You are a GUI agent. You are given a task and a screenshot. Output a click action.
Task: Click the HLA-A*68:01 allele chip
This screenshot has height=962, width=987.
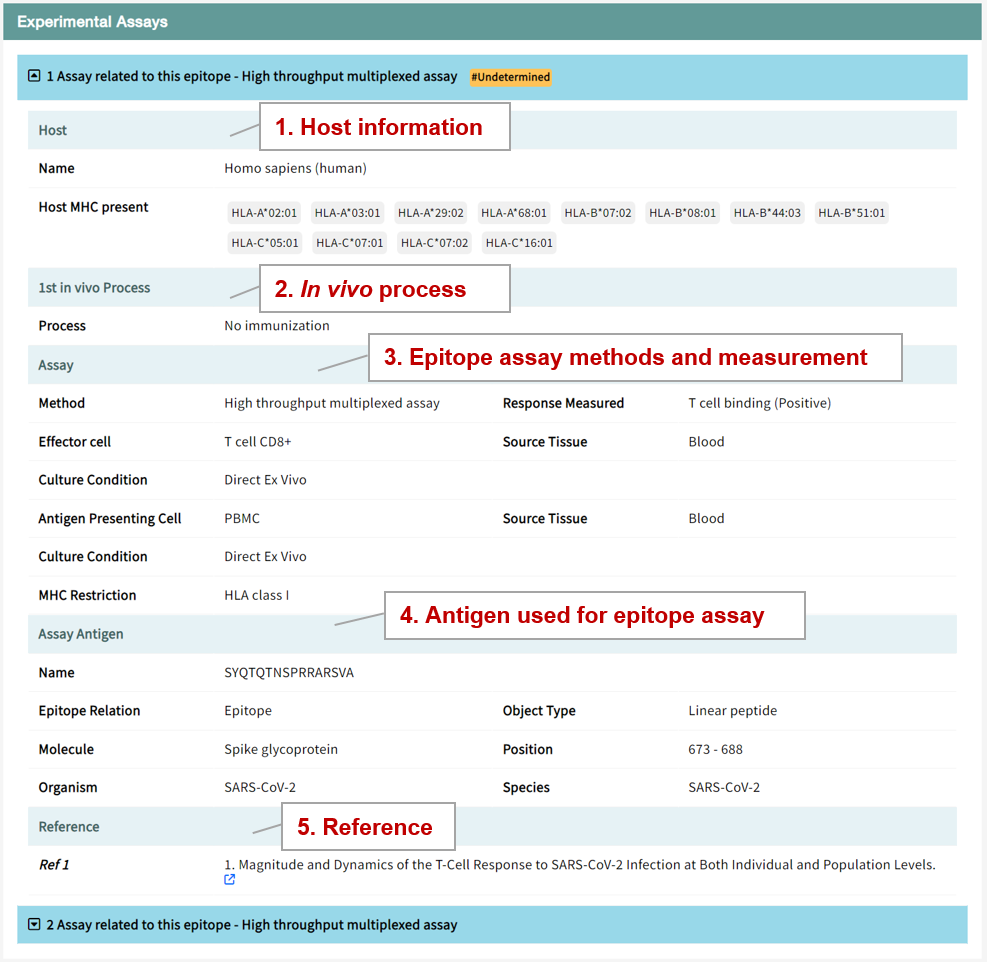tap(514, 213)
